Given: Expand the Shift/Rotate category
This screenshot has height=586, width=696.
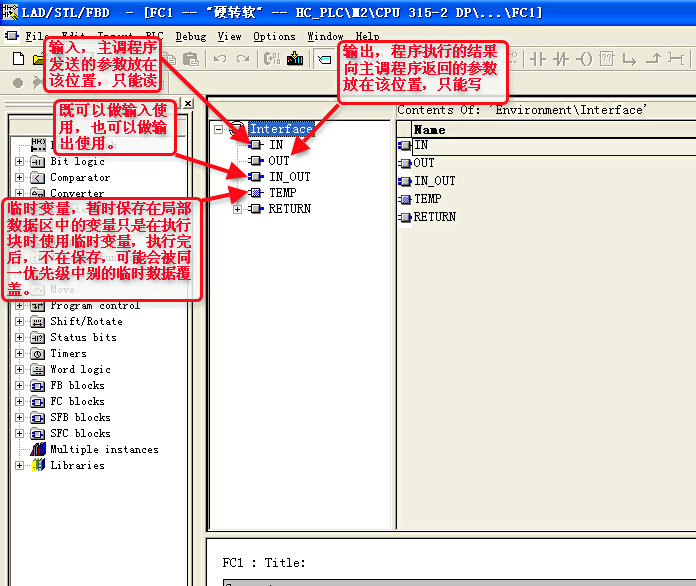Looking at the screenshot, I should [19, 321].
